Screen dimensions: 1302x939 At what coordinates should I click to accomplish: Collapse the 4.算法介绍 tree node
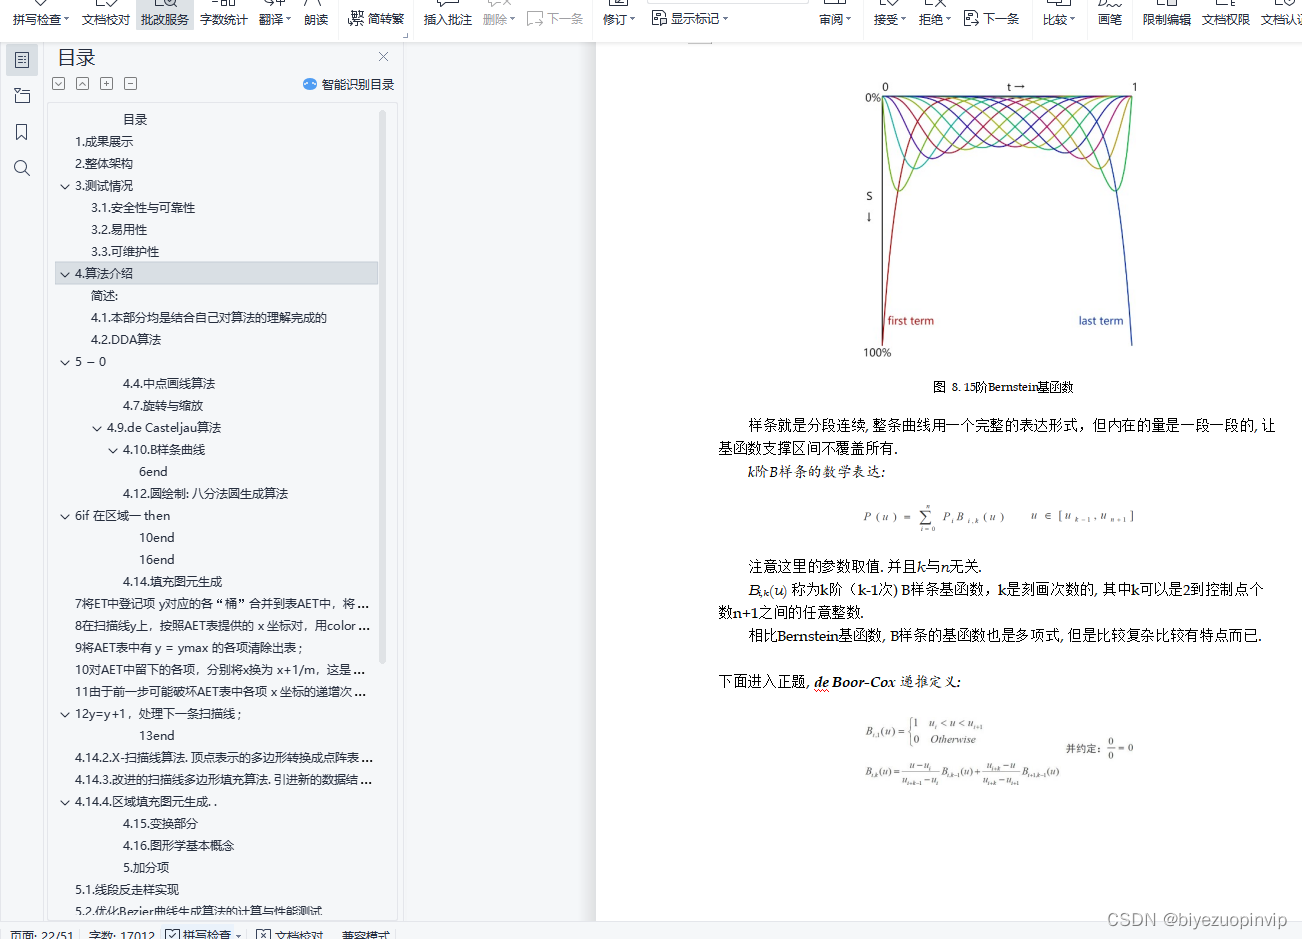(x=64, y=273)
